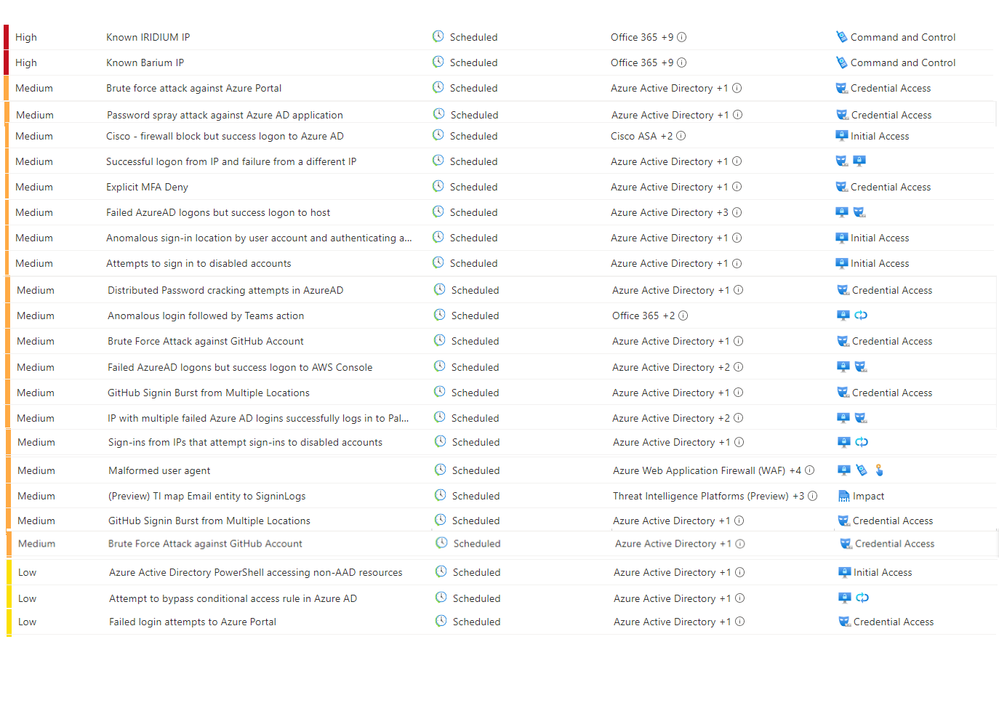Click the Credential Access mask icon in the Failed AzureAD logons host row
Image resolution: width=999 pixels, height=727 pixels.
[x=859, y=212]
